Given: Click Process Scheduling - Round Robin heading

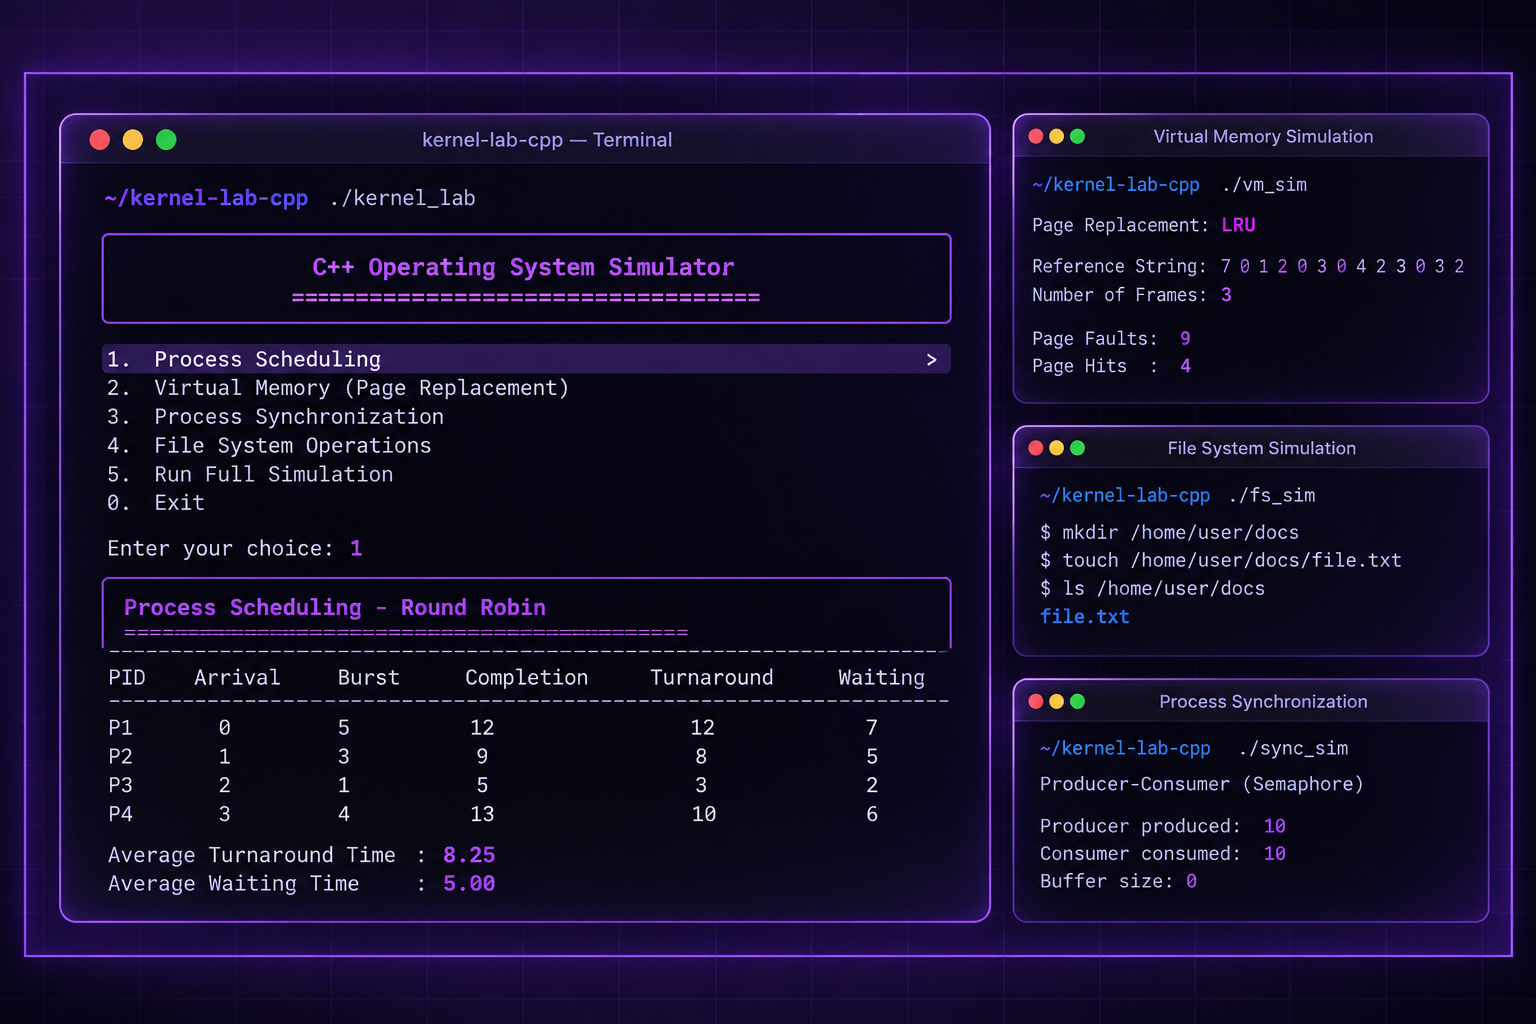Looking at the screenshot, I should [335, 608].
